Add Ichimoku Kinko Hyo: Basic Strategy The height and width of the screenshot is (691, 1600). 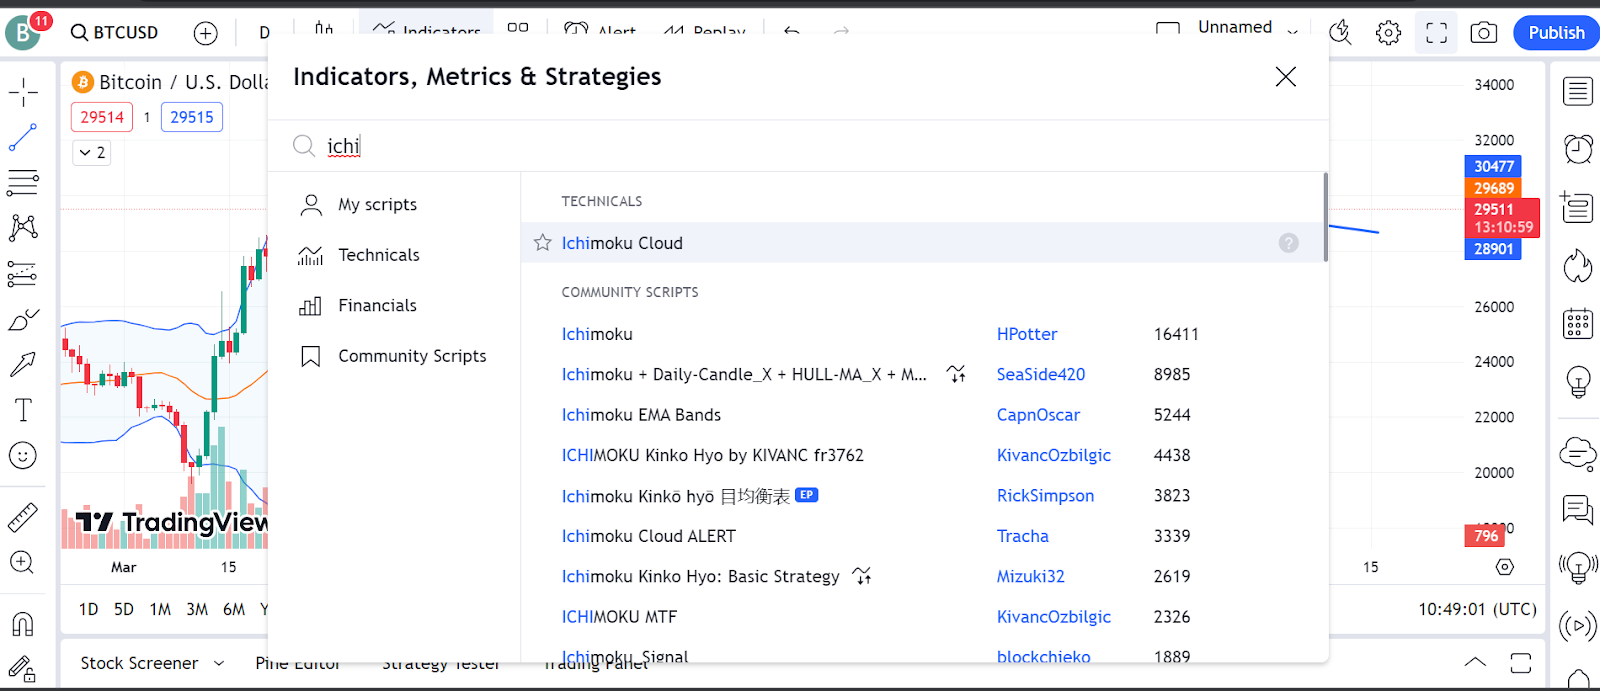700,576
